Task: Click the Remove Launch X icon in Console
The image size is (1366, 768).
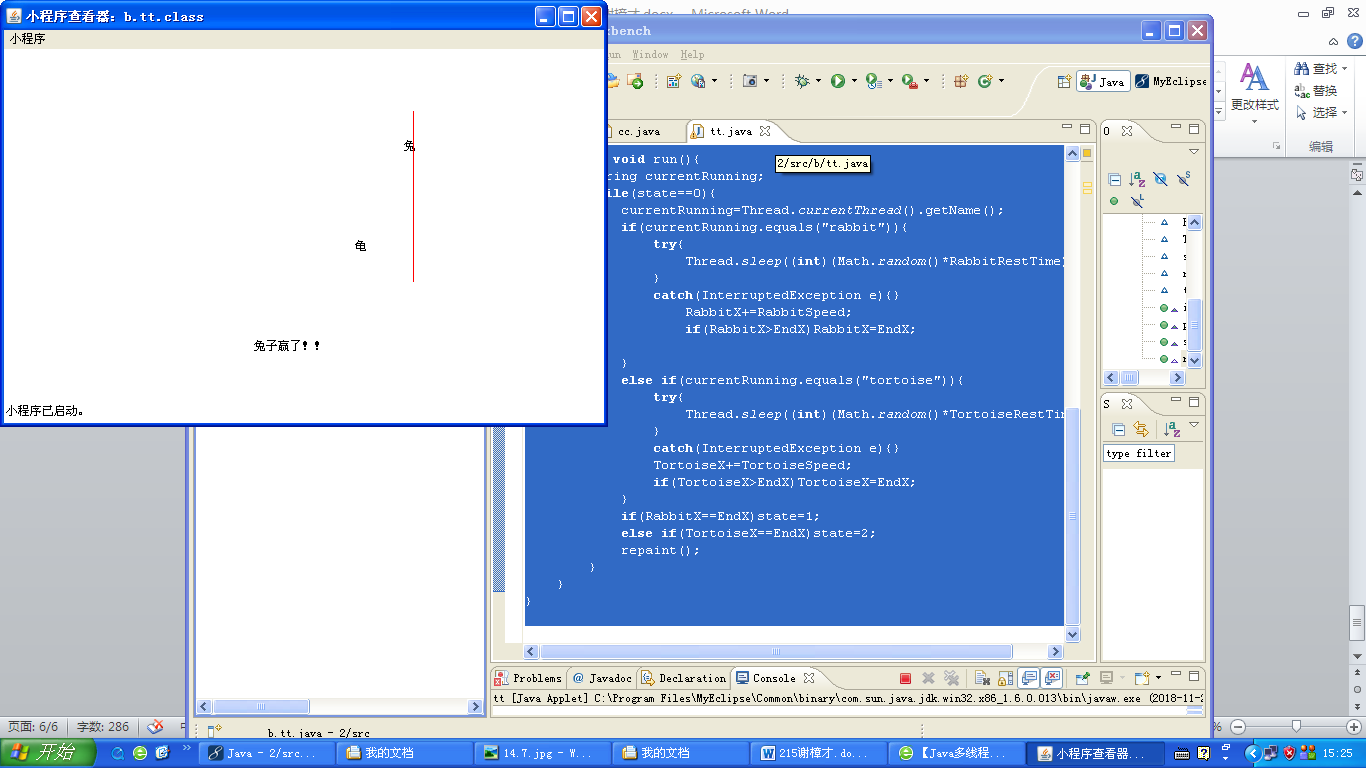Action: [928, 678]
